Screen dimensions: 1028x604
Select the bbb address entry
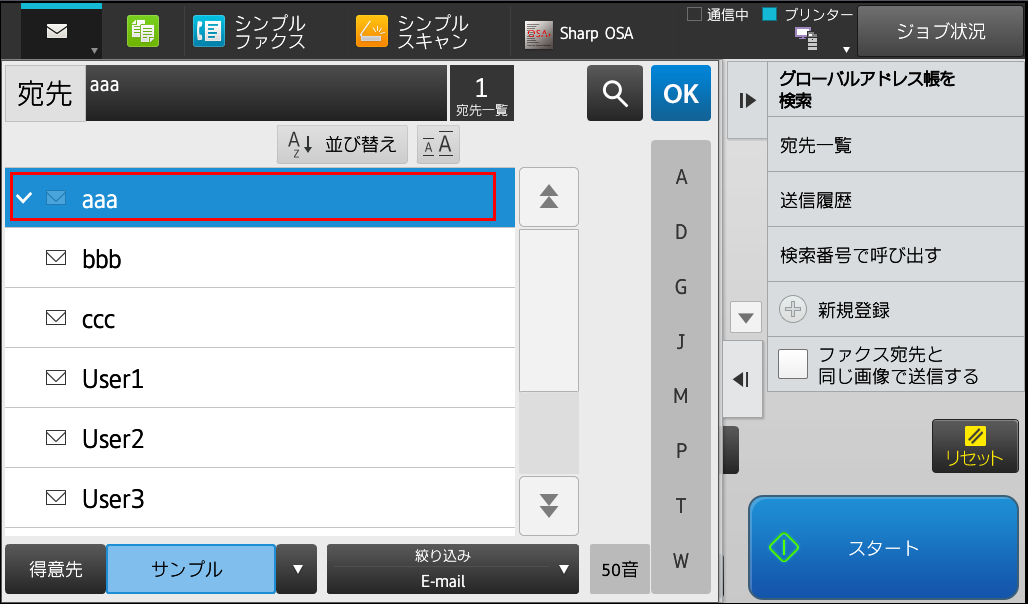(x=260, y=258)
